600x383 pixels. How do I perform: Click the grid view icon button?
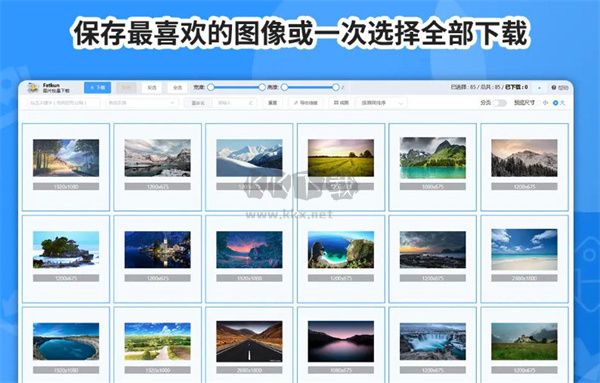click(341, 103)
